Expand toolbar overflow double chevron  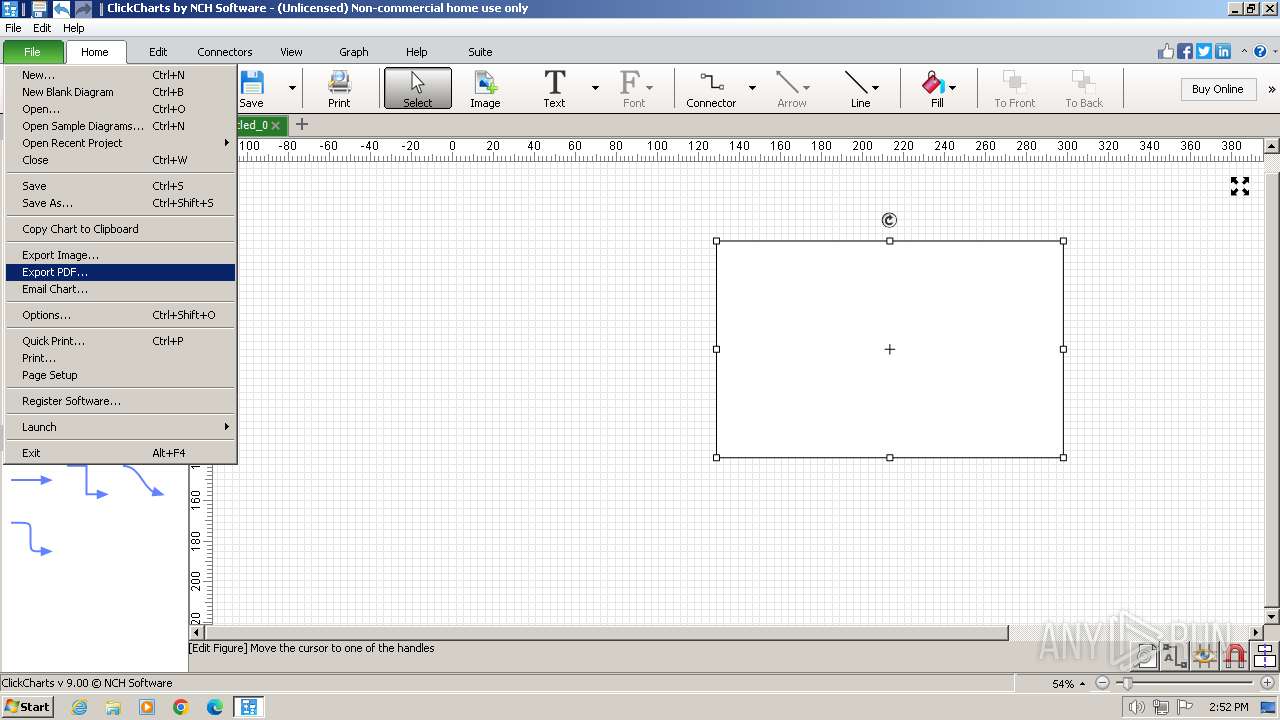1272,89
